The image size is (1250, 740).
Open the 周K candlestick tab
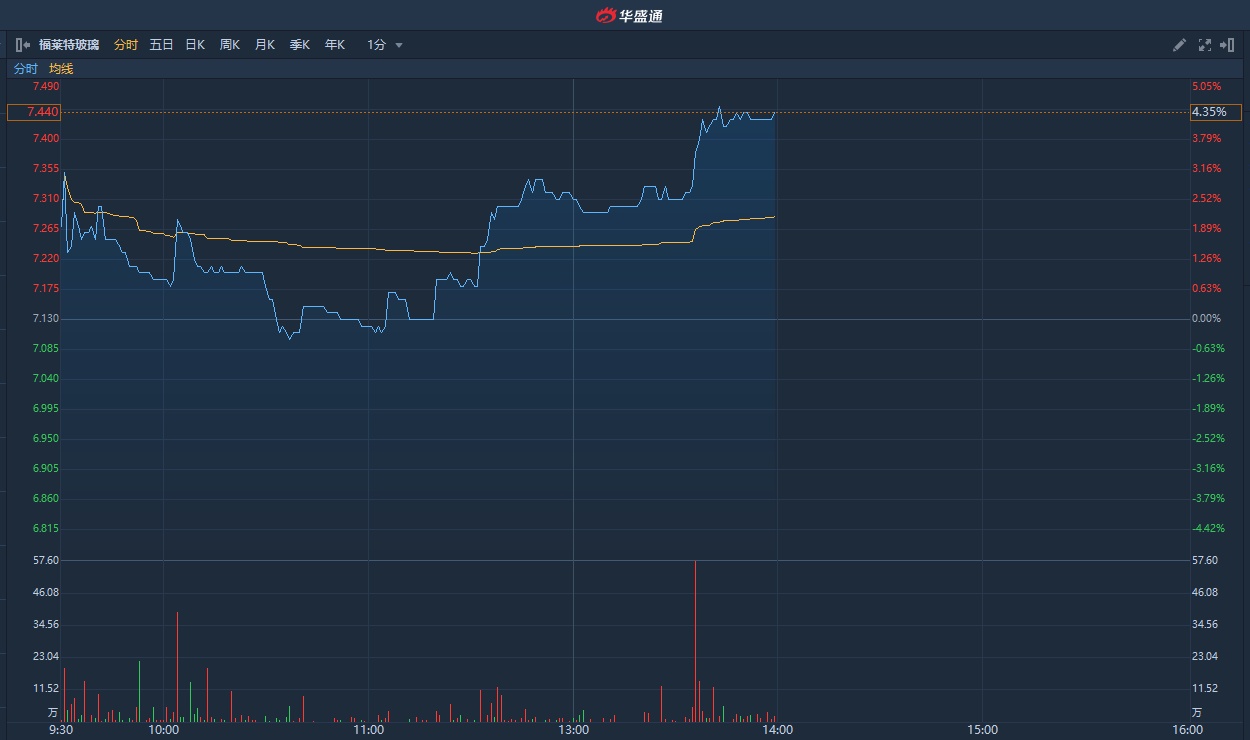230,45
